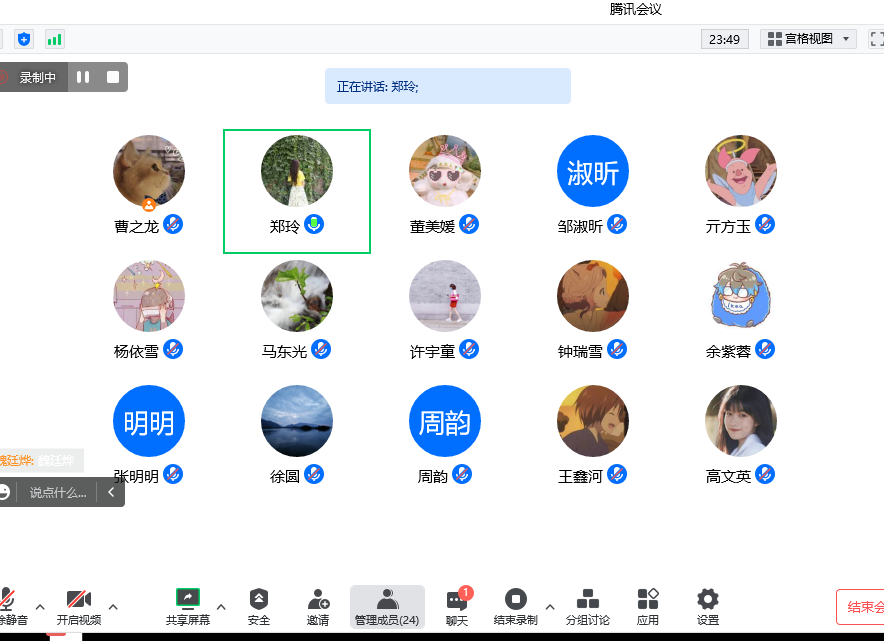This screenshot has height=641, width=884.
Task: Expand the arrow next to 开启视频
Action: point(113,606)
